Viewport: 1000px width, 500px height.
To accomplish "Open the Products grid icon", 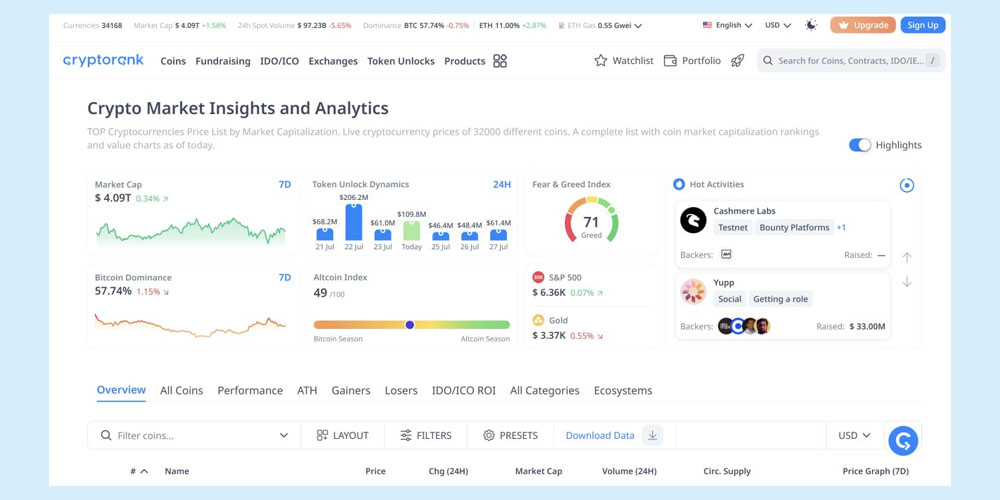I will [x=500, y=61].
